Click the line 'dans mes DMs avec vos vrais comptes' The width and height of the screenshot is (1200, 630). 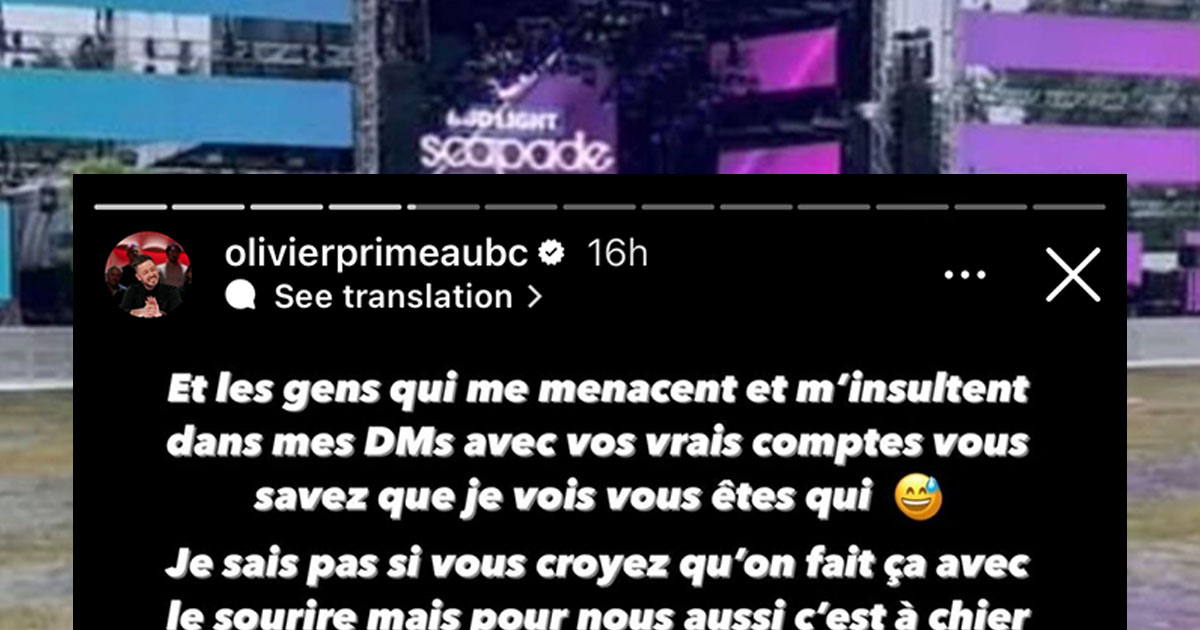pyautogui.click(x=598, y=441)
